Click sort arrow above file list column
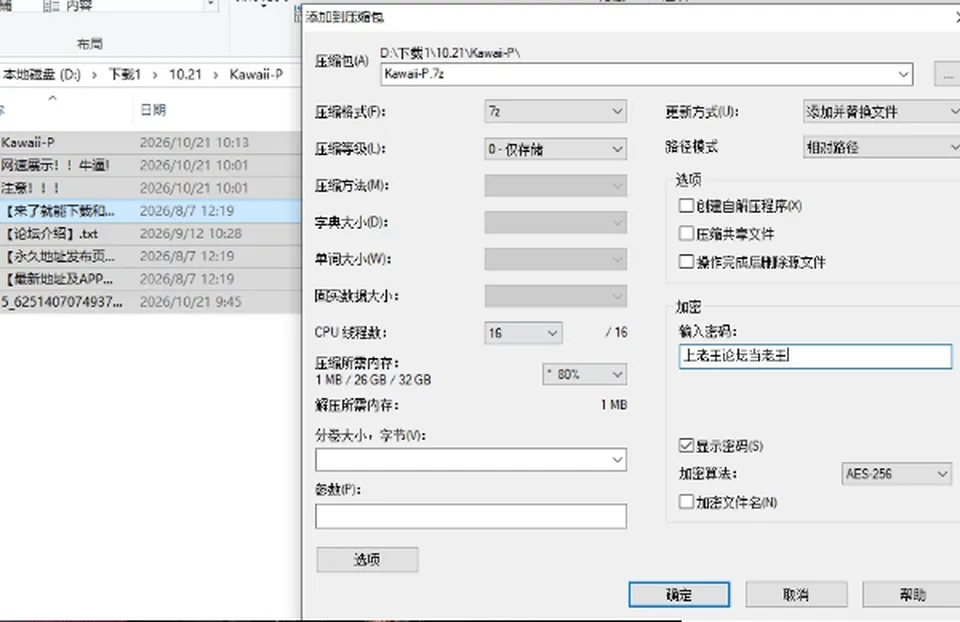The height and width of the screenshot is (622, 960). (x=53, y=98)
